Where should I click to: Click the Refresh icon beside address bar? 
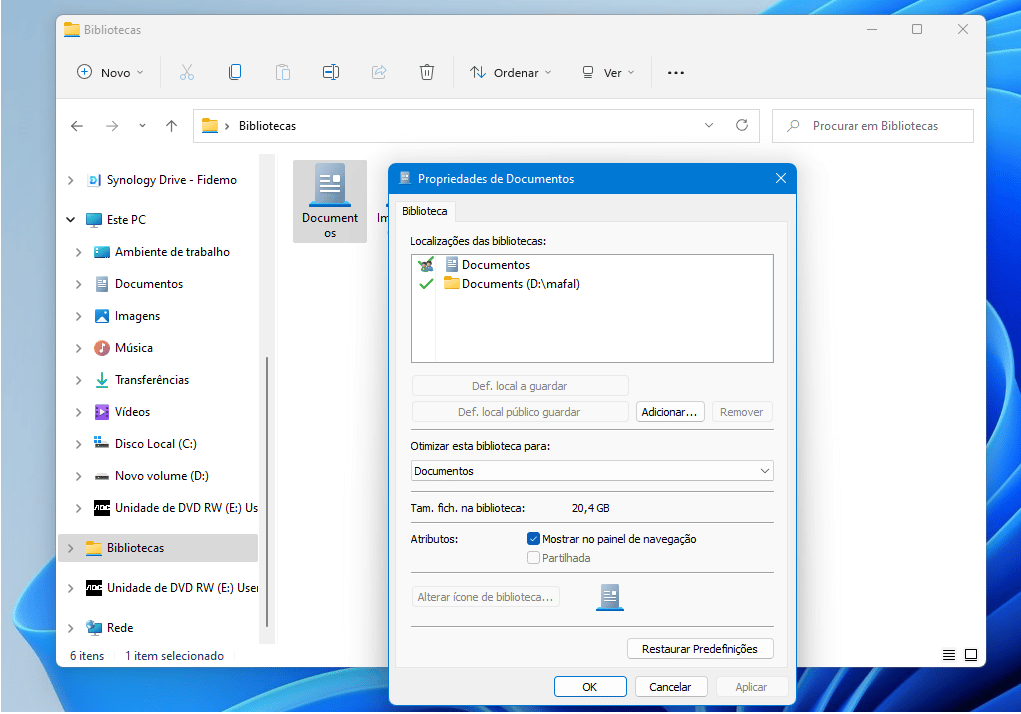[741, 126]
